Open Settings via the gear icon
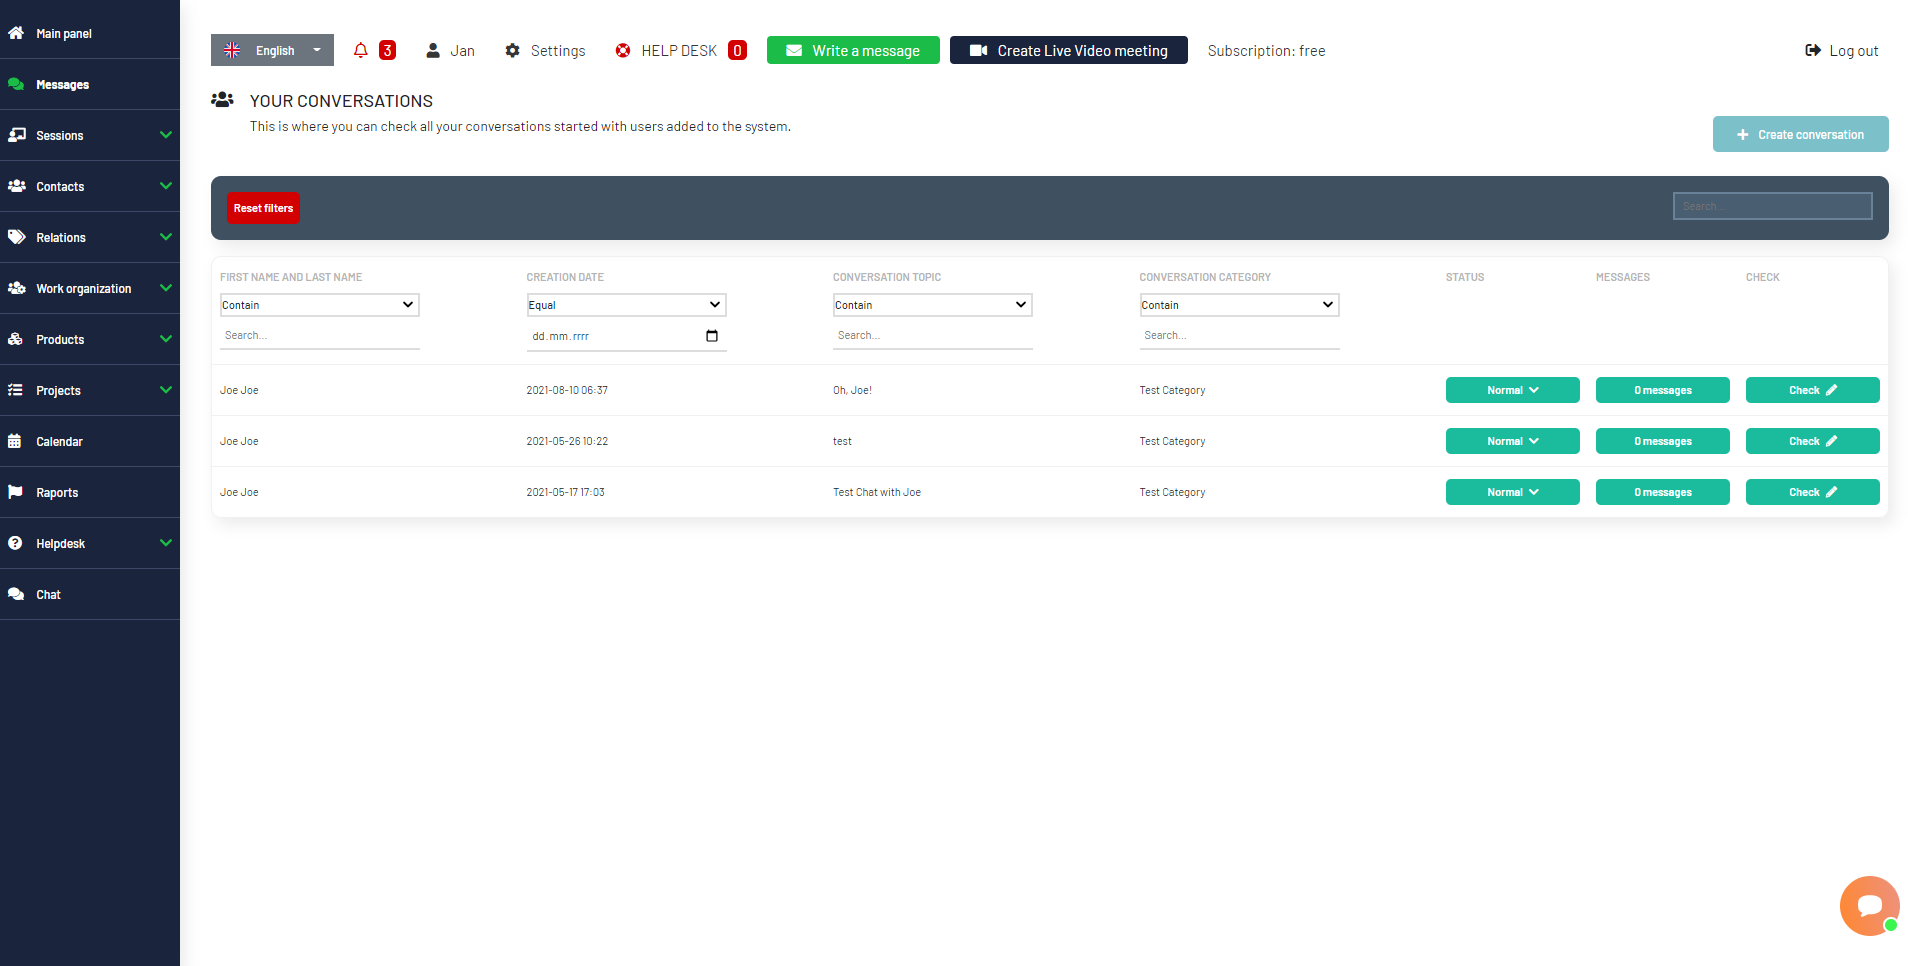The width and height of the screenshot is (1908, 966). point(544,50)
